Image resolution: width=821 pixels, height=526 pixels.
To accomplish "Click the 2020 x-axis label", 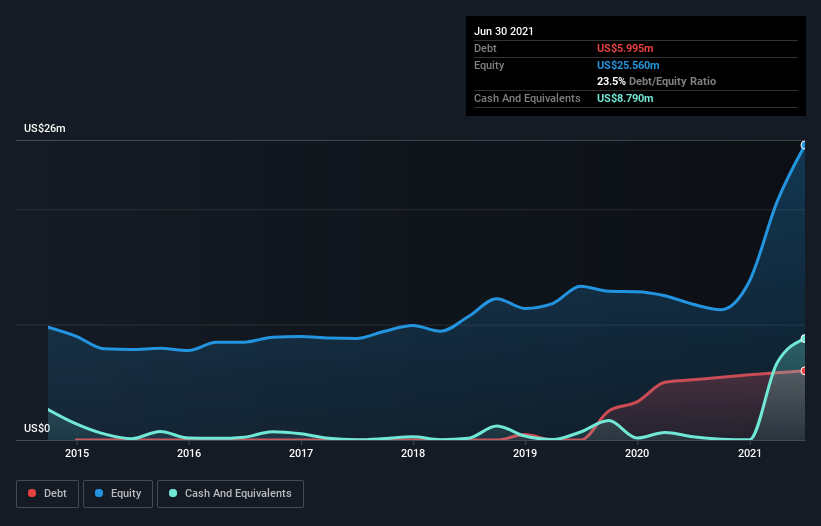I will (x=637, y=453).
